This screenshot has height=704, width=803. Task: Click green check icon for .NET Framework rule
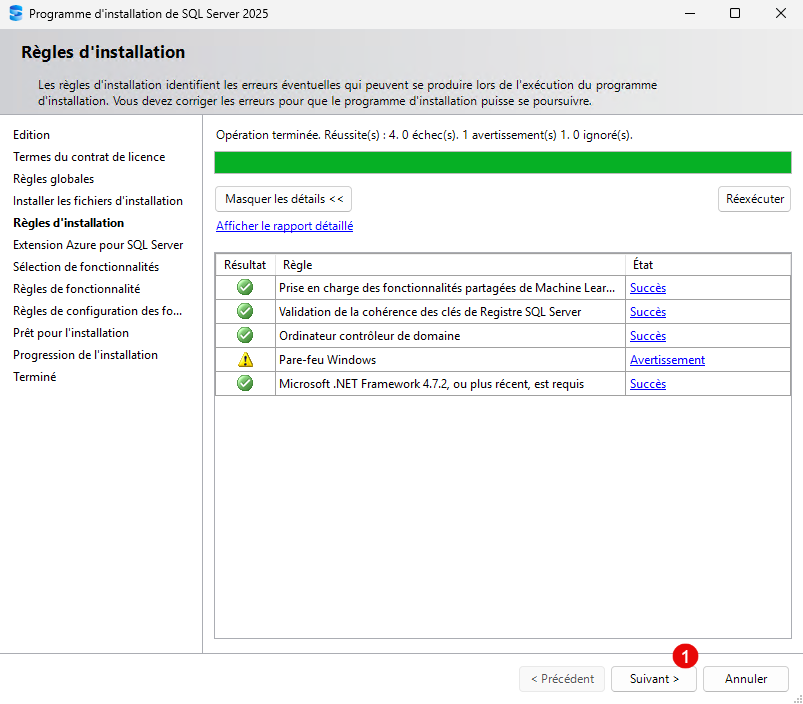[245, 383]
